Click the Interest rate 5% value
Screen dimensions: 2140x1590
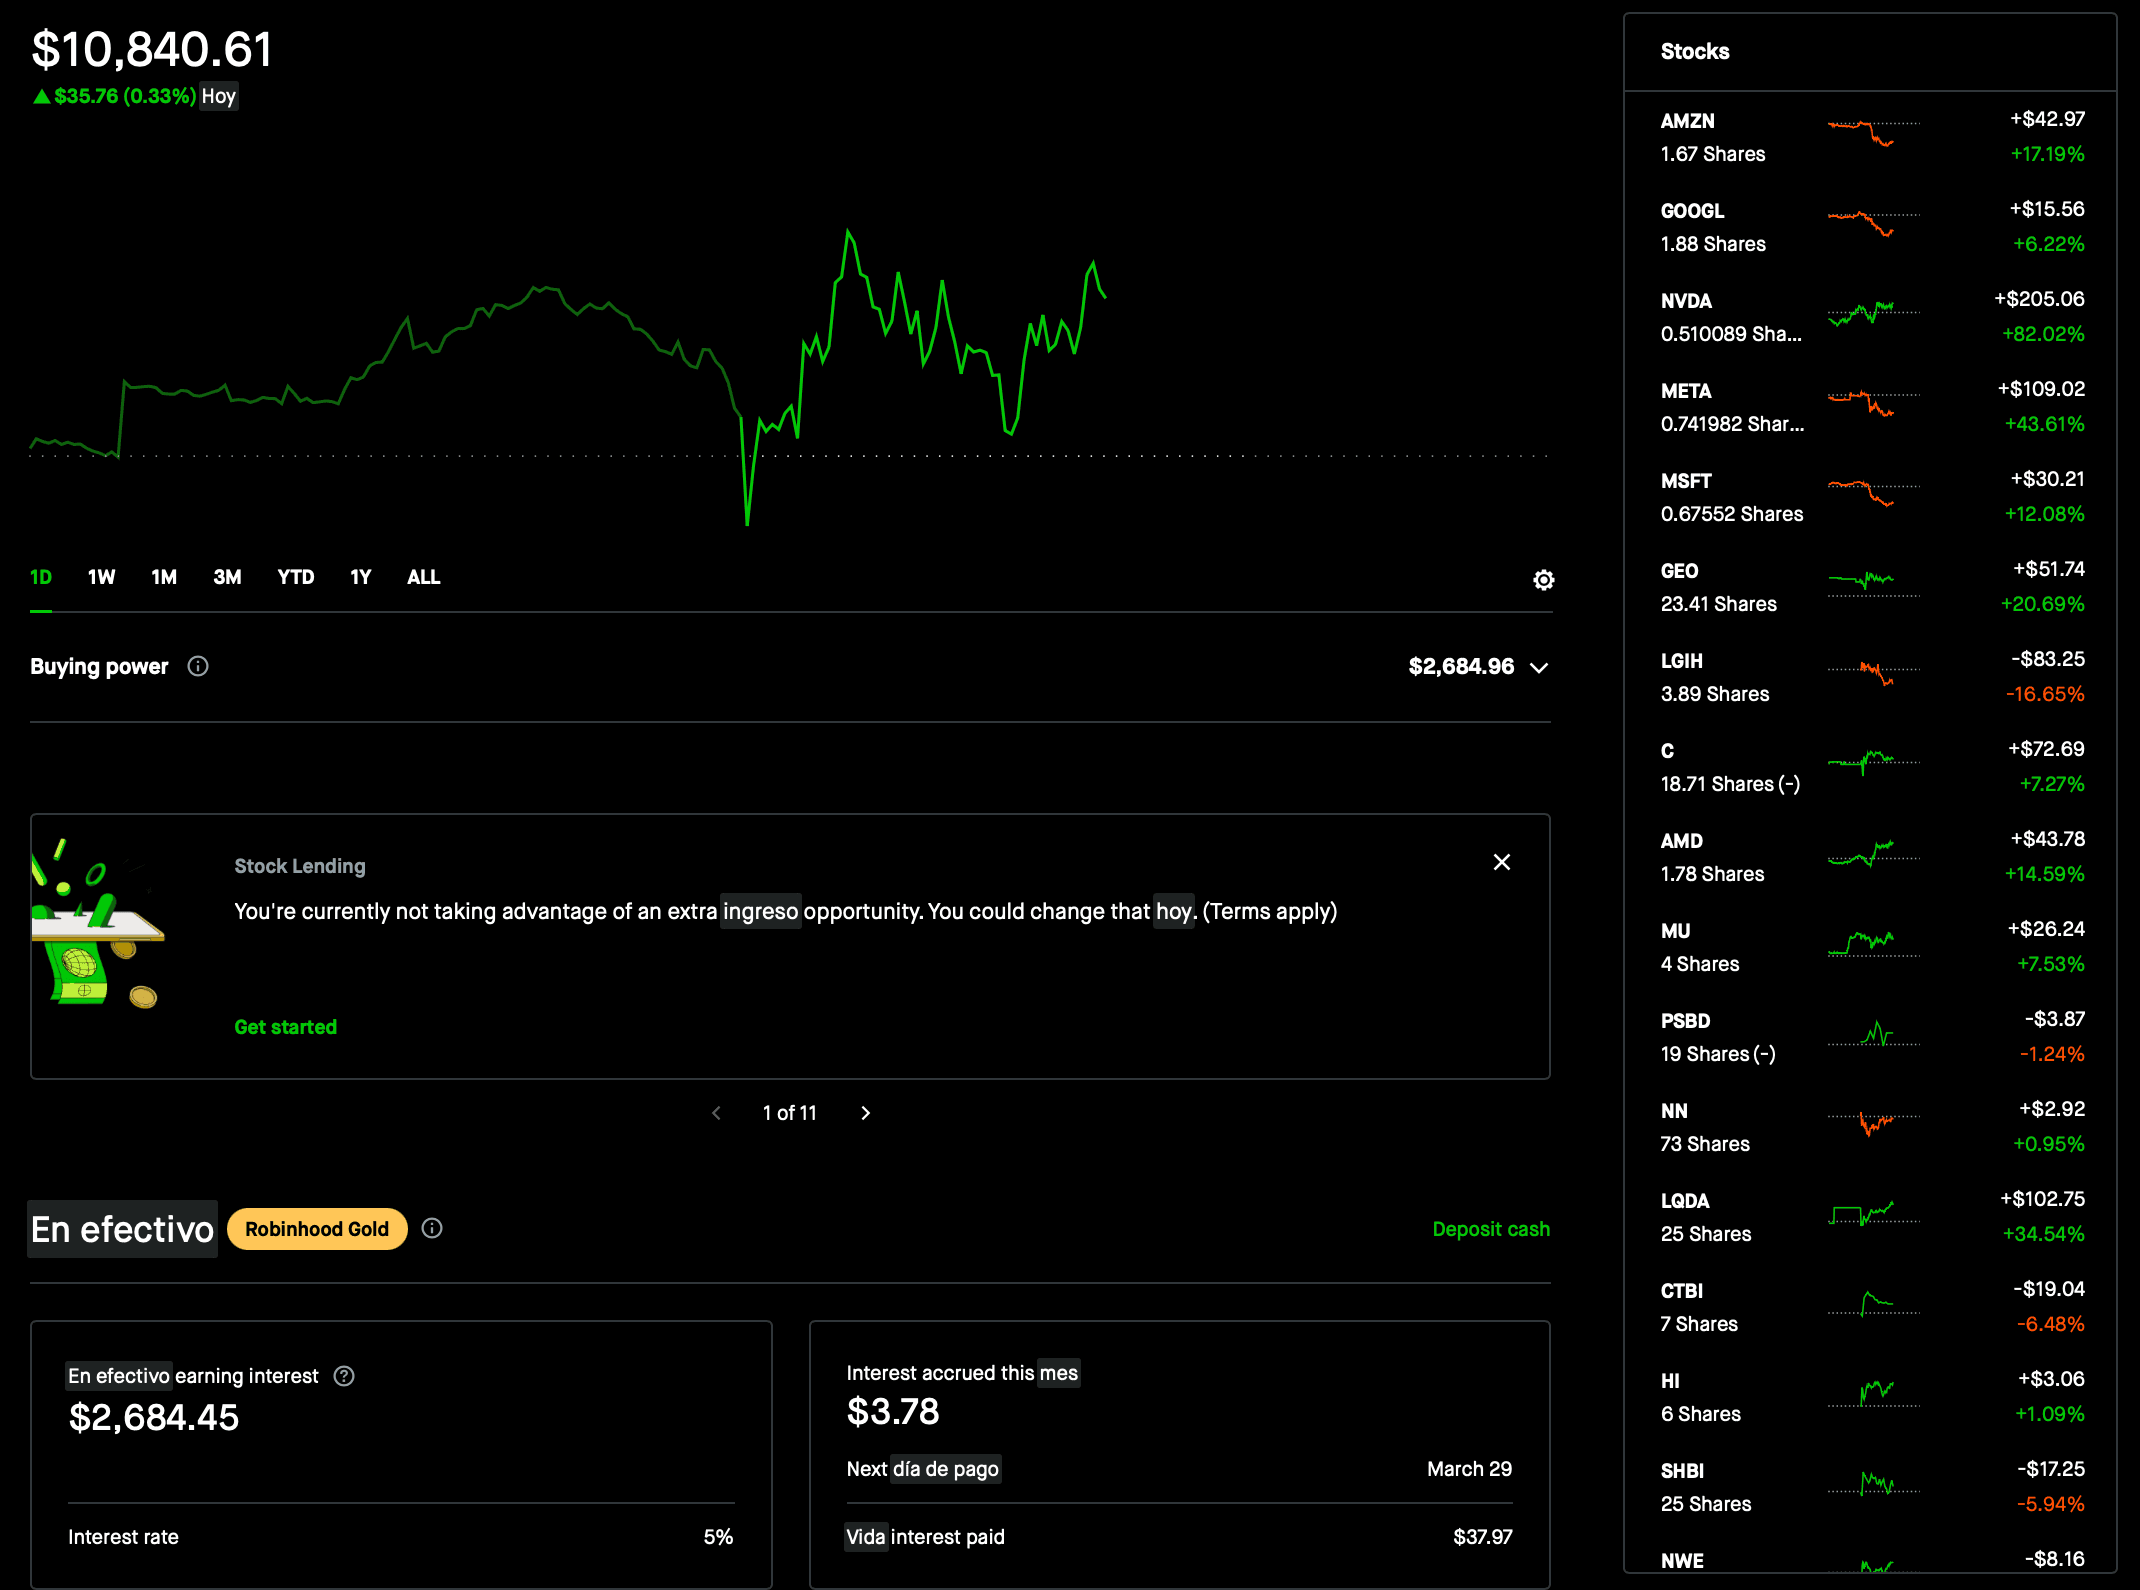coord(718,1537)
